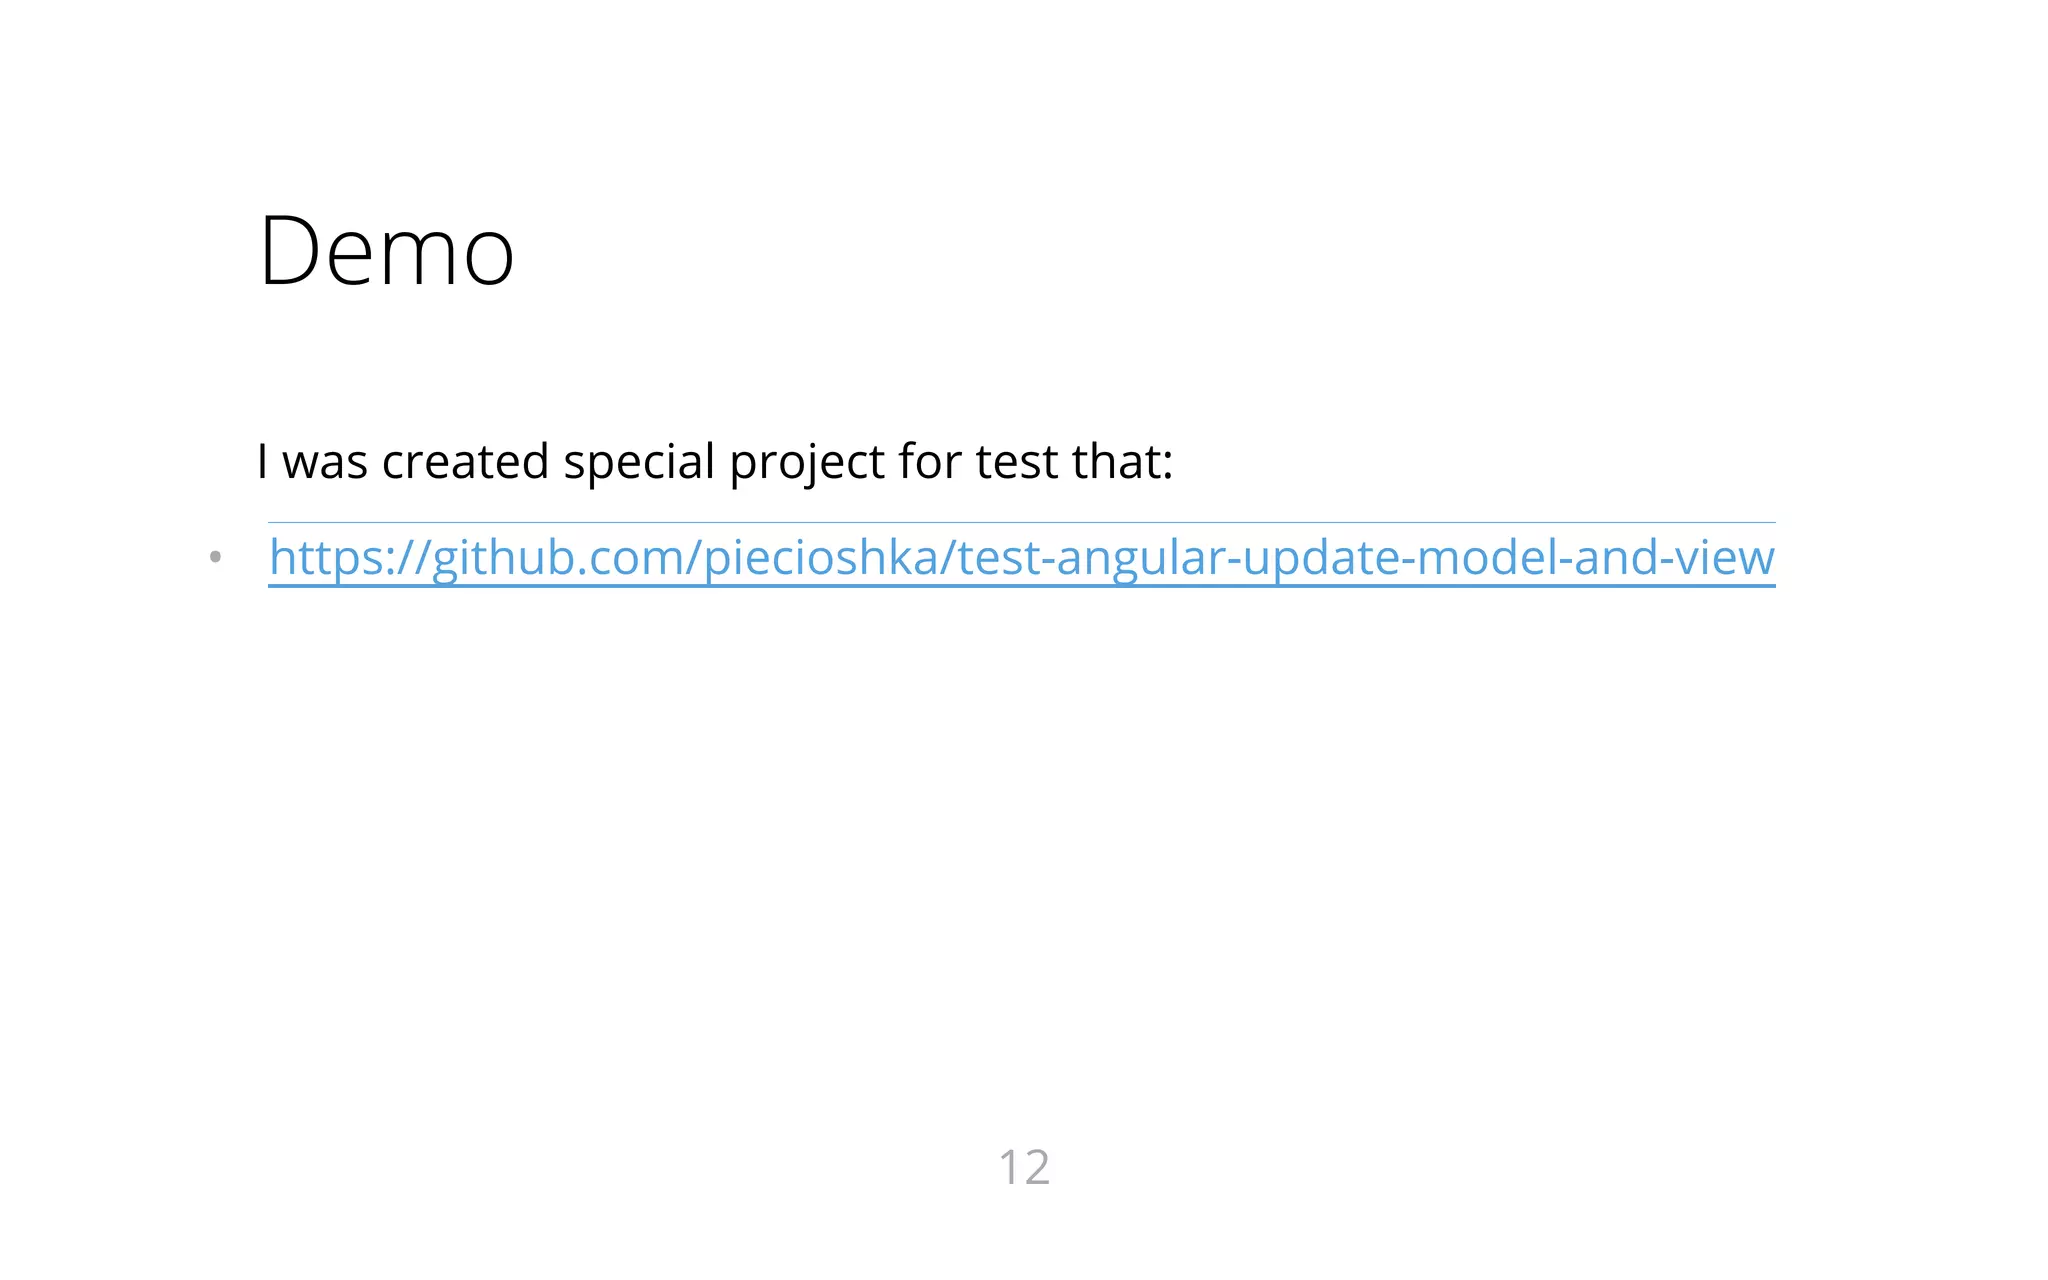Open the GitHub test-angular-update-model-and-view link

pos(1020,558)
